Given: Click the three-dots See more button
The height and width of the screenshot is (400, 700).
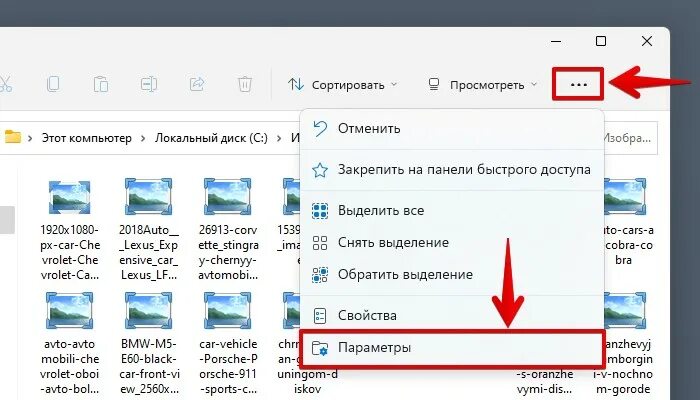Looking at the screenshot, I should point(579,84).
